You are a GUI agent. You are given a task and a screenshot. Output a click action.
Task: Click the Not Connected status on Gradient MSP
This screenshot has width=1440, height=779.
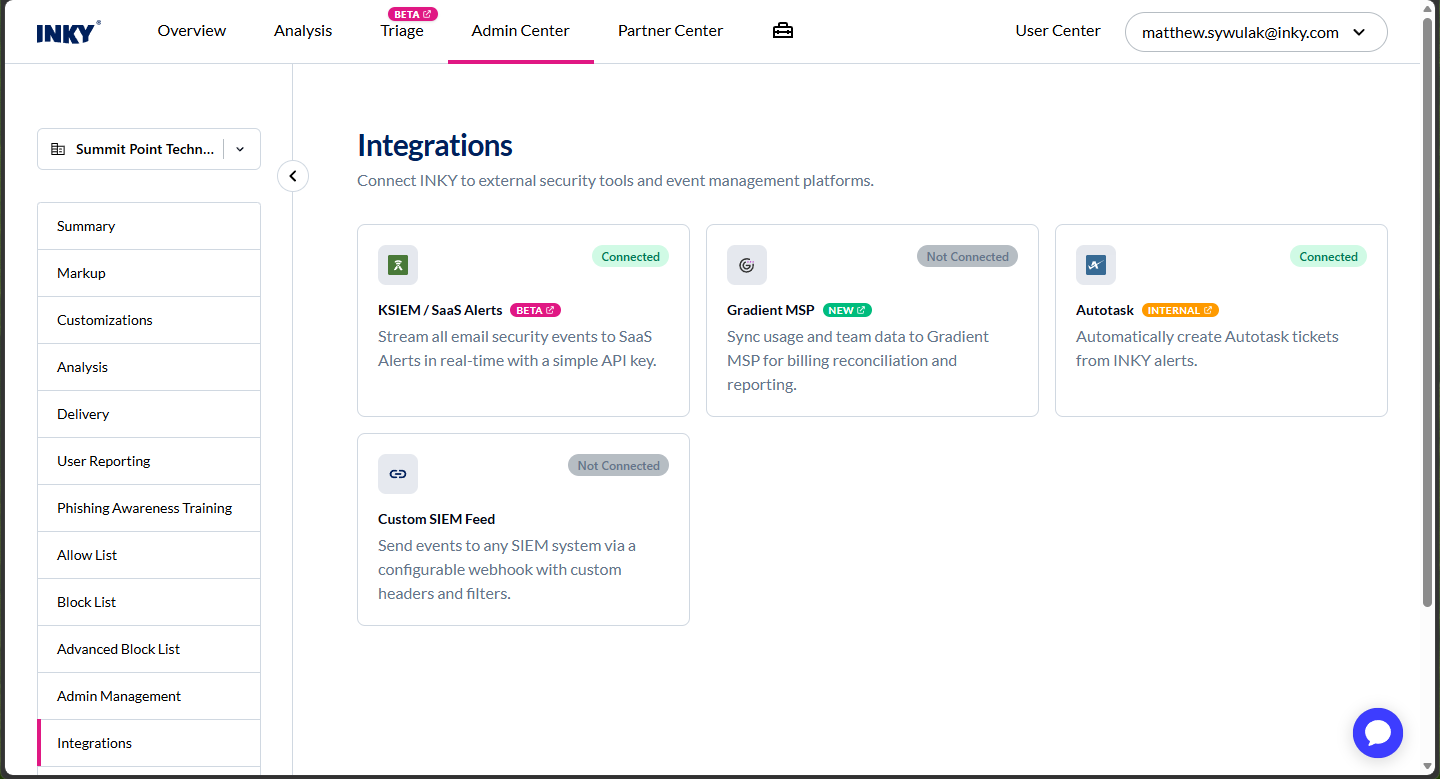click(967, 257)
